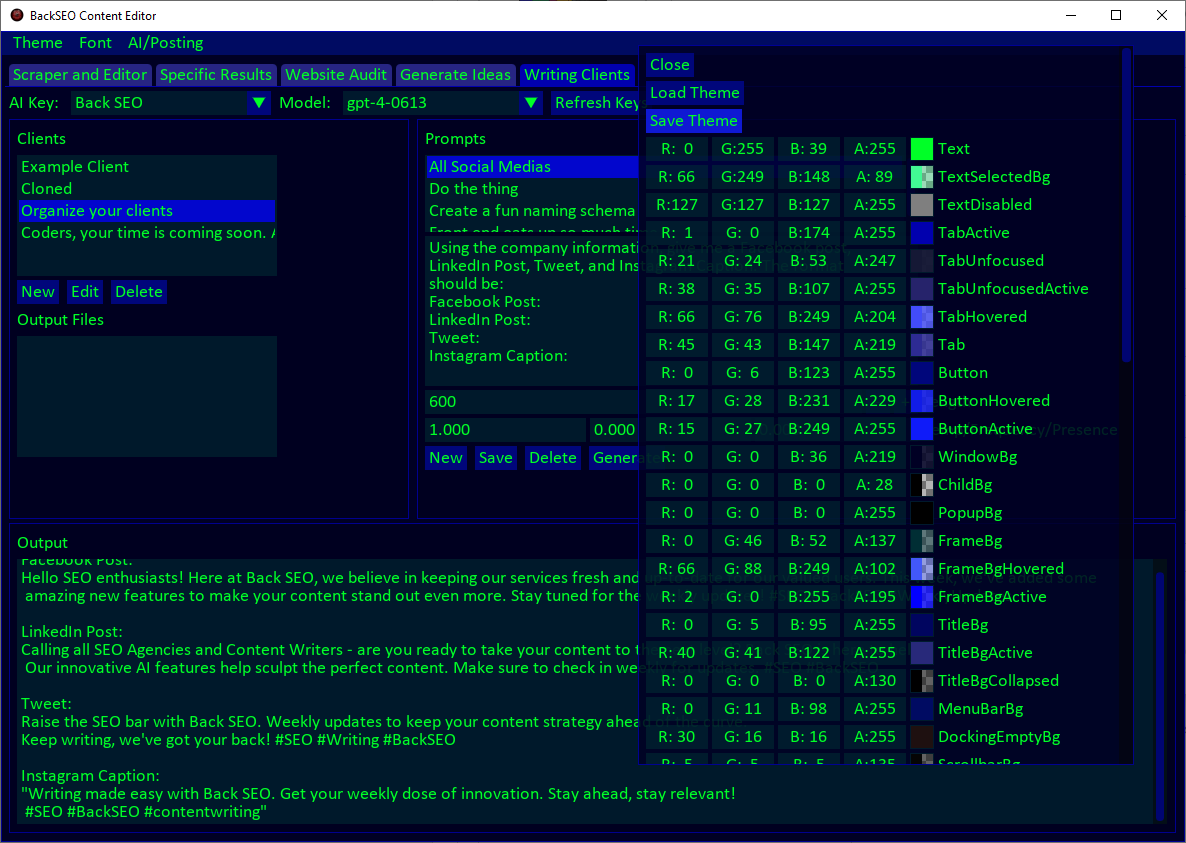The width and height of the screenshot is (1186, 843).
Task: Open the TextDisabled color swatch
Action: [x=921, y=205]
